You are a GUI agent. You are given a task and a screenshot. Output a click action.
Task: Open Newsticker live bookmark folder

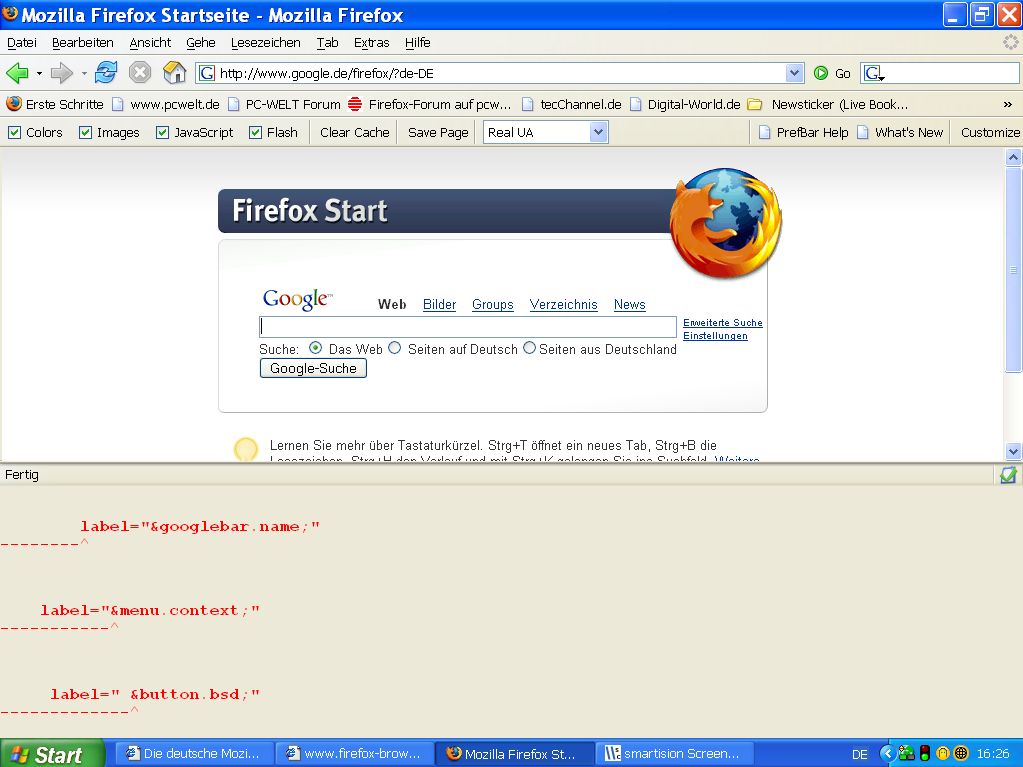point(827,104)
